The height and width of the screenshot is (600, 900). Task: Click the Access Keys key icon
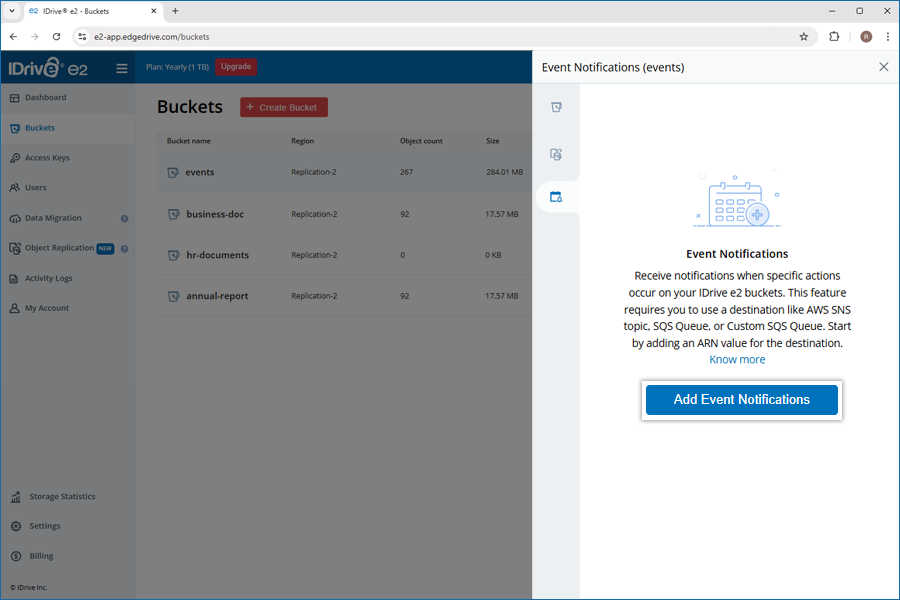(15, 158)
